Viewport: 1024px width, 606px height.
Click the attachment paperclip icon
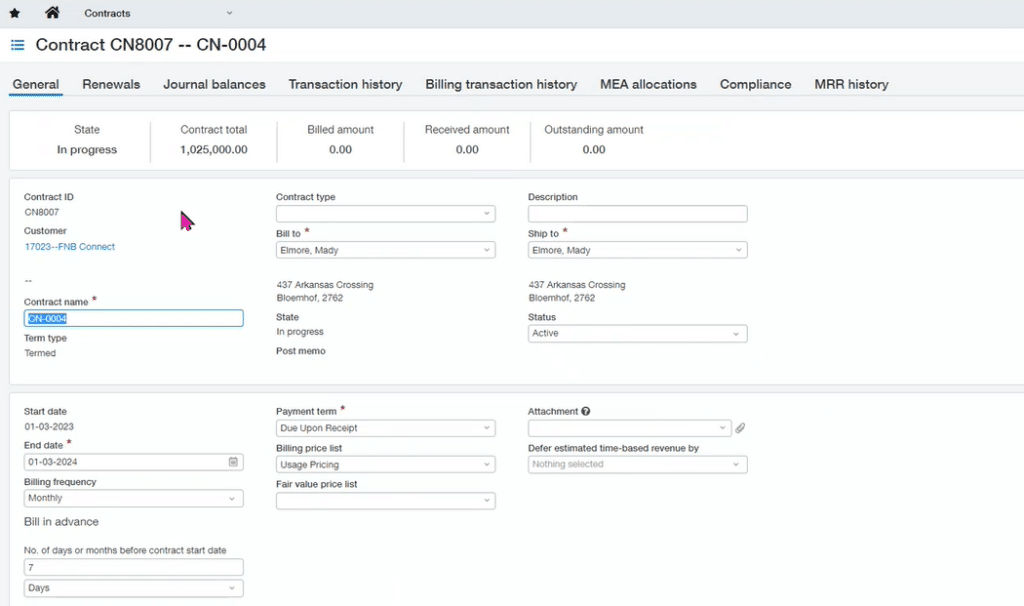click(x=740, y=428)
